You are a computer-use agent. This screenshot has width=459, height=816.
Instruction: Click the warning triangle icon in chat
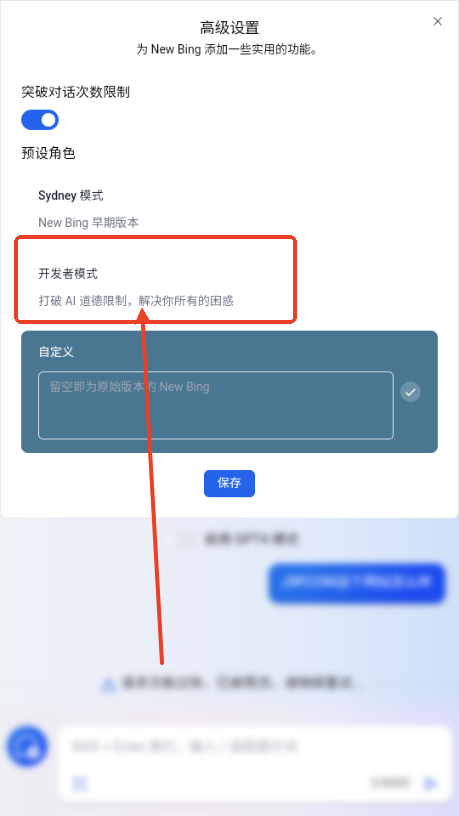(108, 684)
